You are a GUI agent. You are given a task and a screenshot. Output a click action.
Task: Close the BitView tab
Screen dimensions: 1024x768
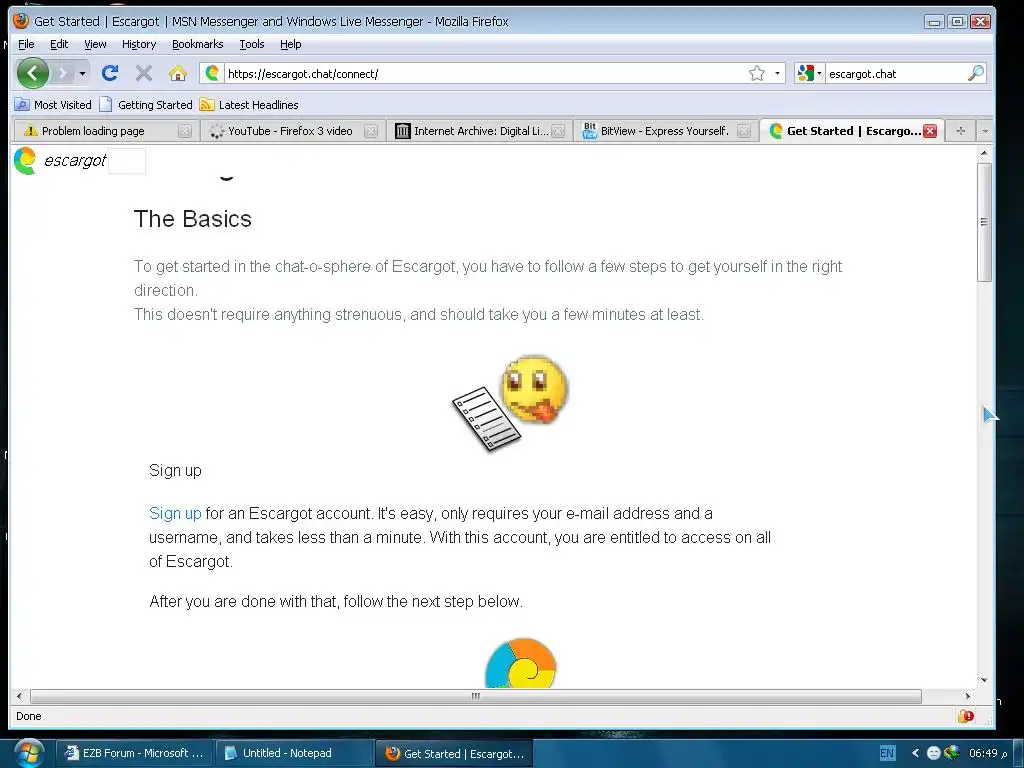(x=744, y=131)
